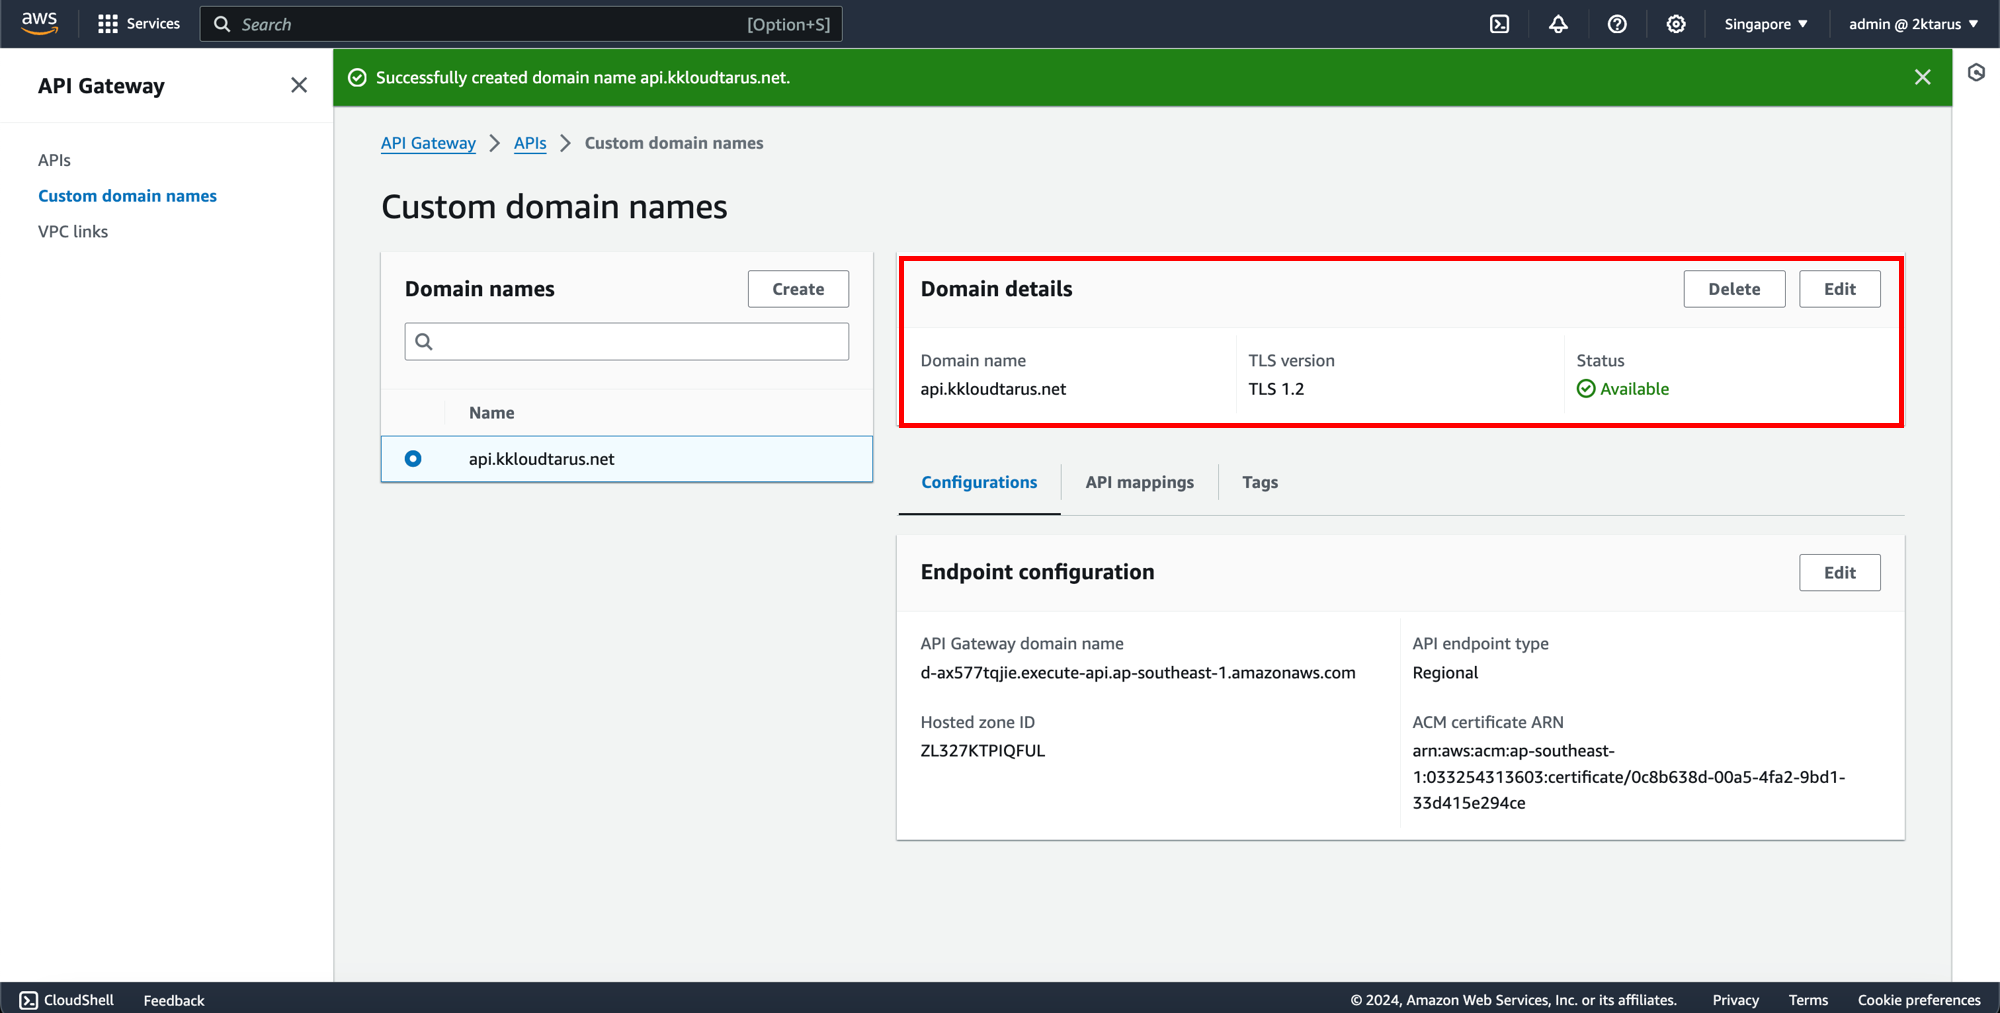Open VPC links in the side navigation
This screenshot has width=2000, height=1013.
[73, 231]
